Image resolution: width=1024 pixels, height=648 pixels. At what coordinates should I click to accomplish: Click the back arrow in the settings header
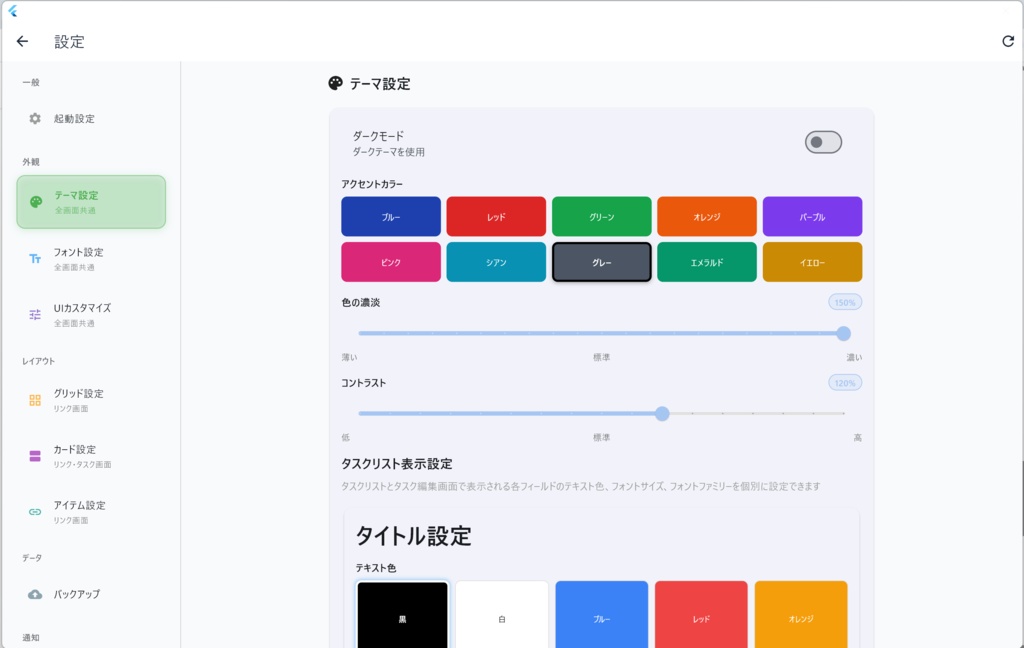pos(22,41)
